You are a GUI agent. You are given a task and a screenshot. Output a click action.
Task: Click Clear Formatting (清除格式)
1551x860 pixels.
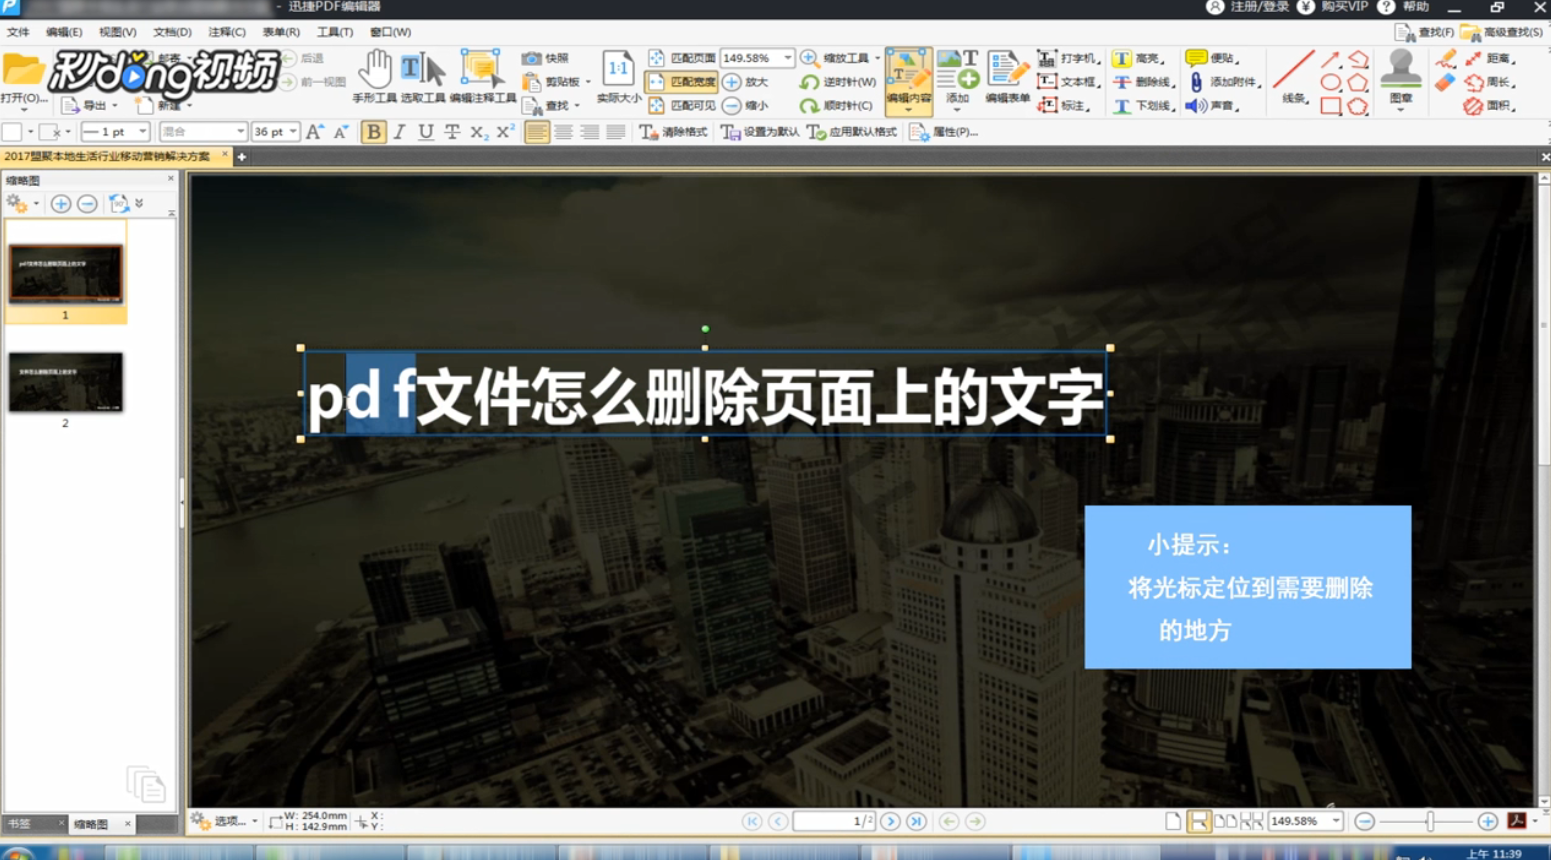(x=673, y=132)
